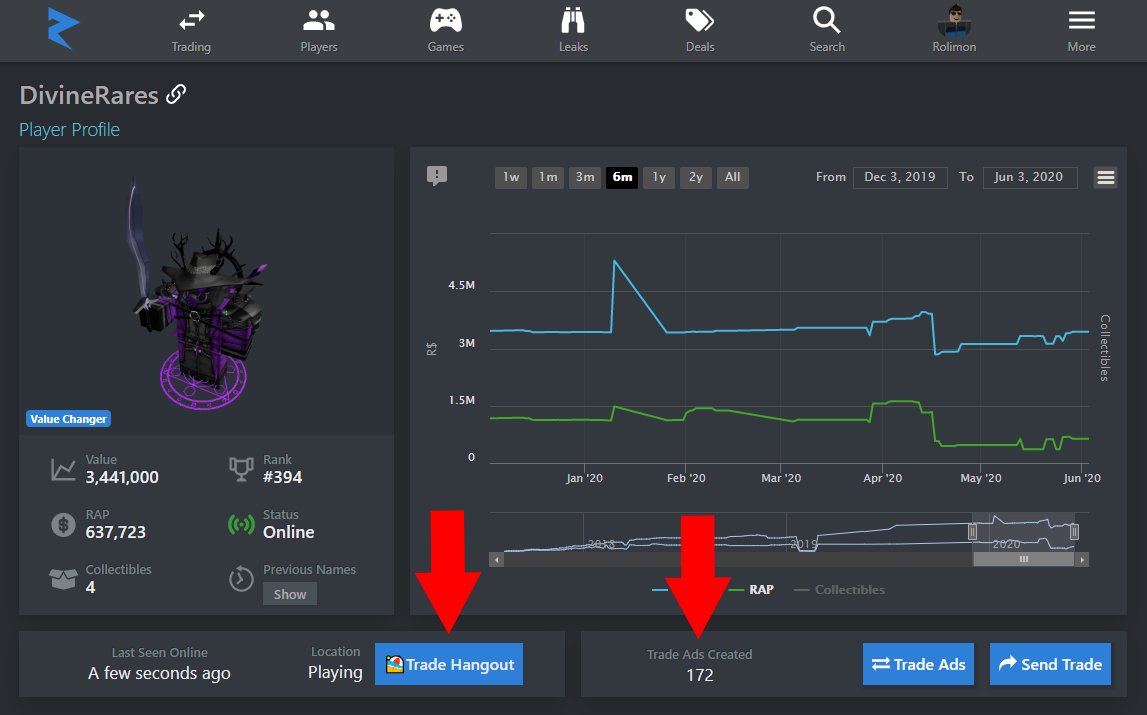The width and height of the screenshot is (1147, 715).
Task: Click the Rank #394 text
Action: point(282,478)
